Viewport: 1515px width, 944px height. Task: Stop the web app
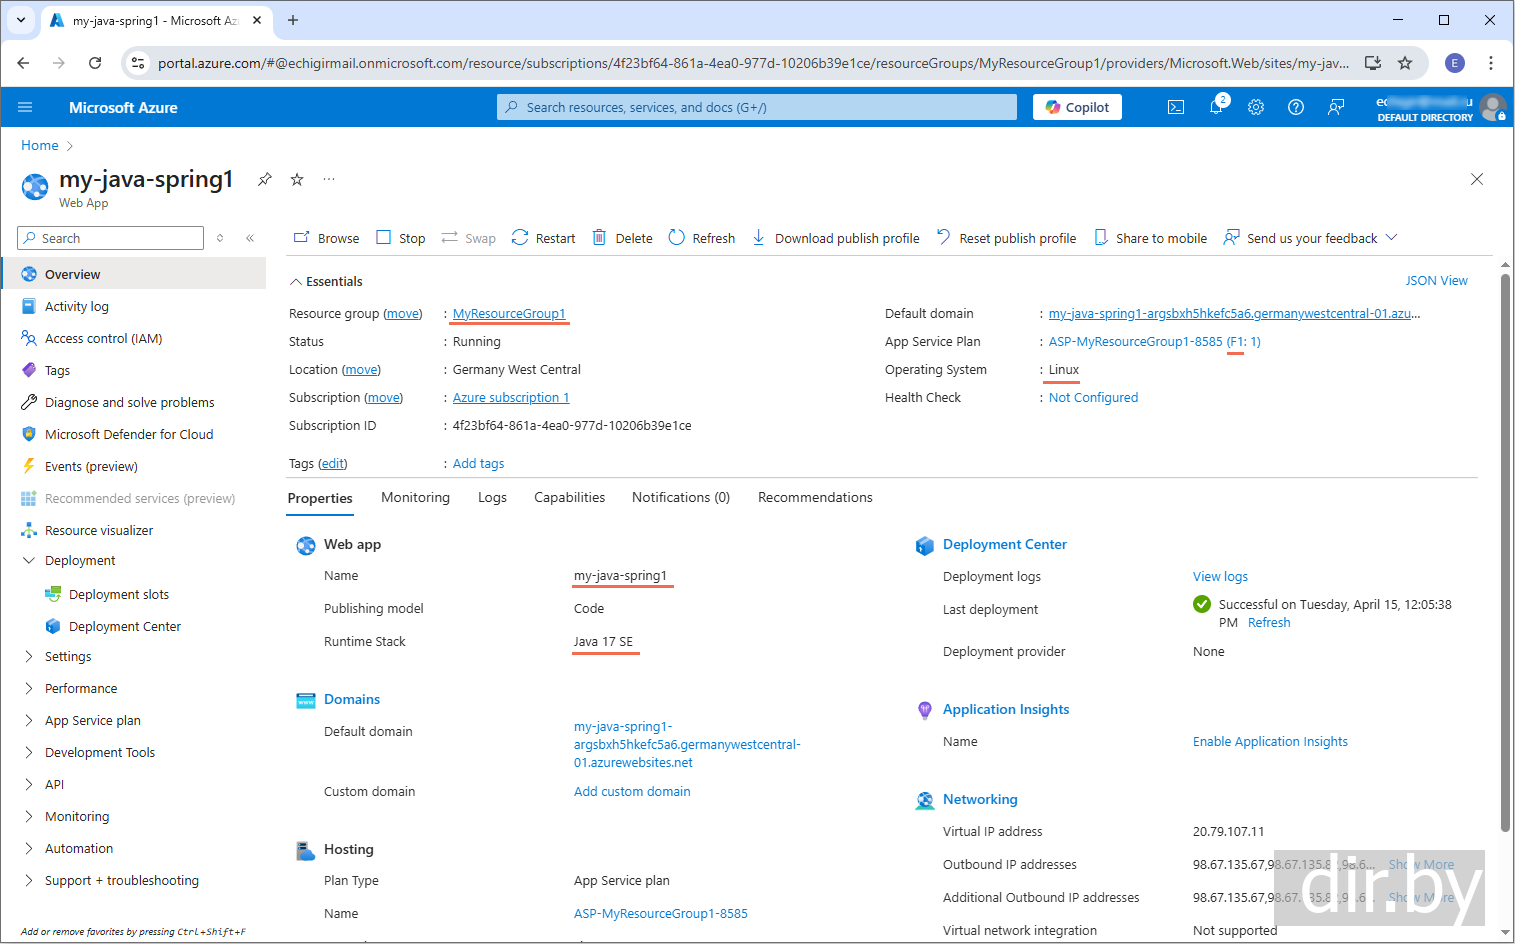pyautogui.click(x=400, y=238)
